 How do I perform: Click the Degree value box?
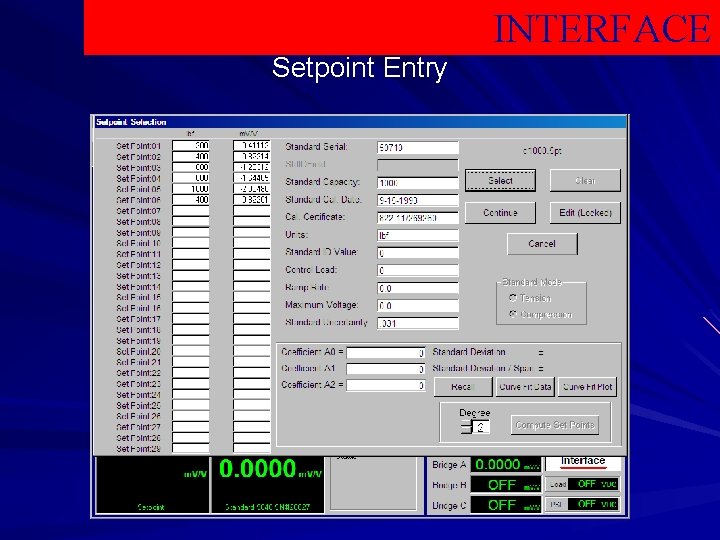(x=481, y=428)
